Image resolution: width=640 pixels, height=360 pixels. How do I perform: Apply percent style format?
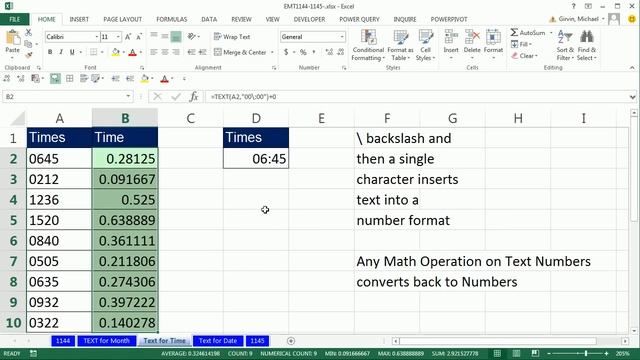303,52
